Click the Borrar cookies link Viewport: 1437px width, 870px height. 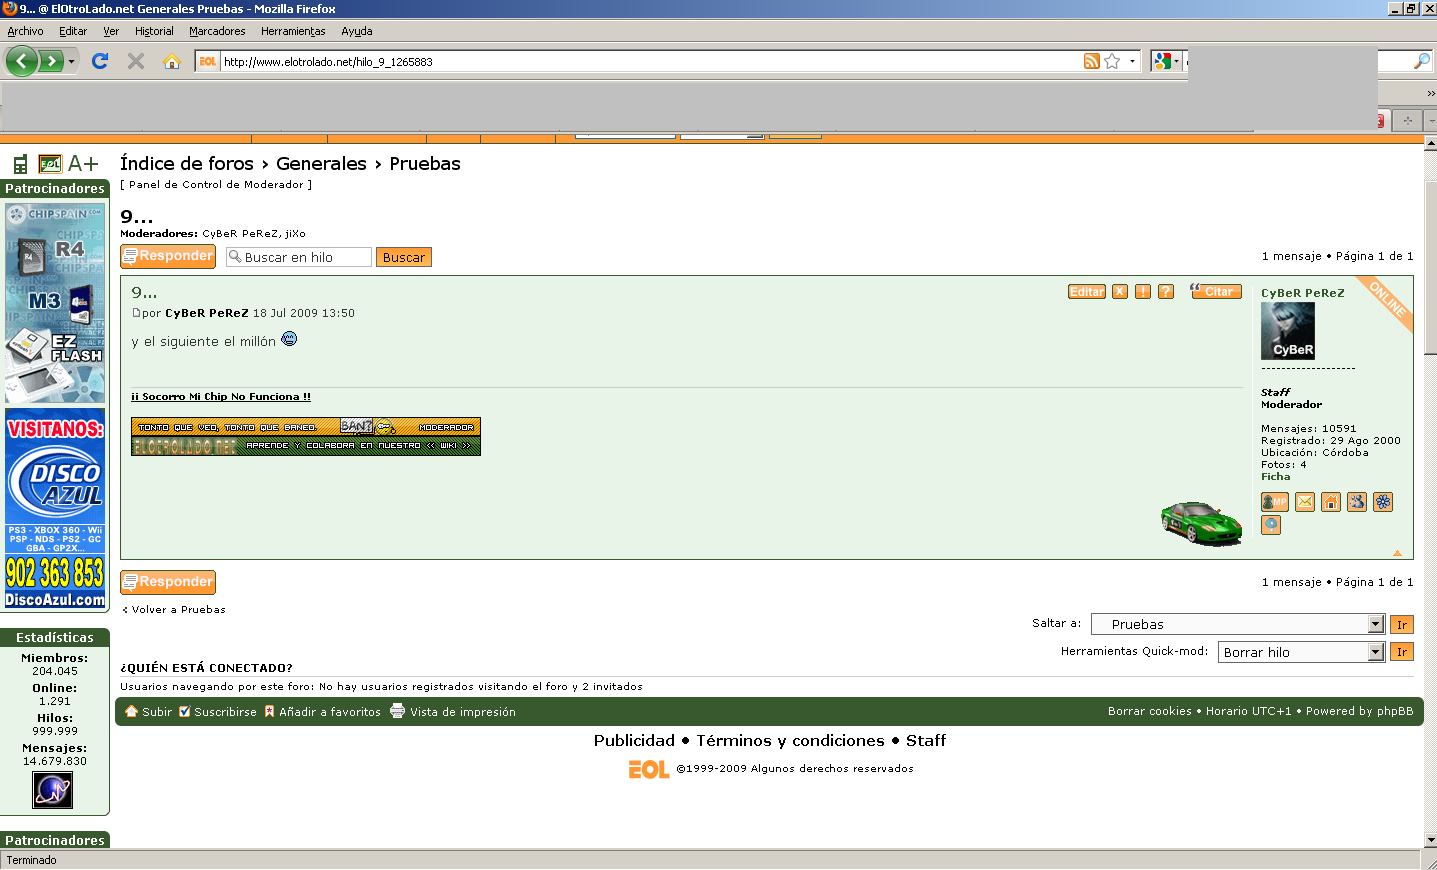coord(1150,712)
